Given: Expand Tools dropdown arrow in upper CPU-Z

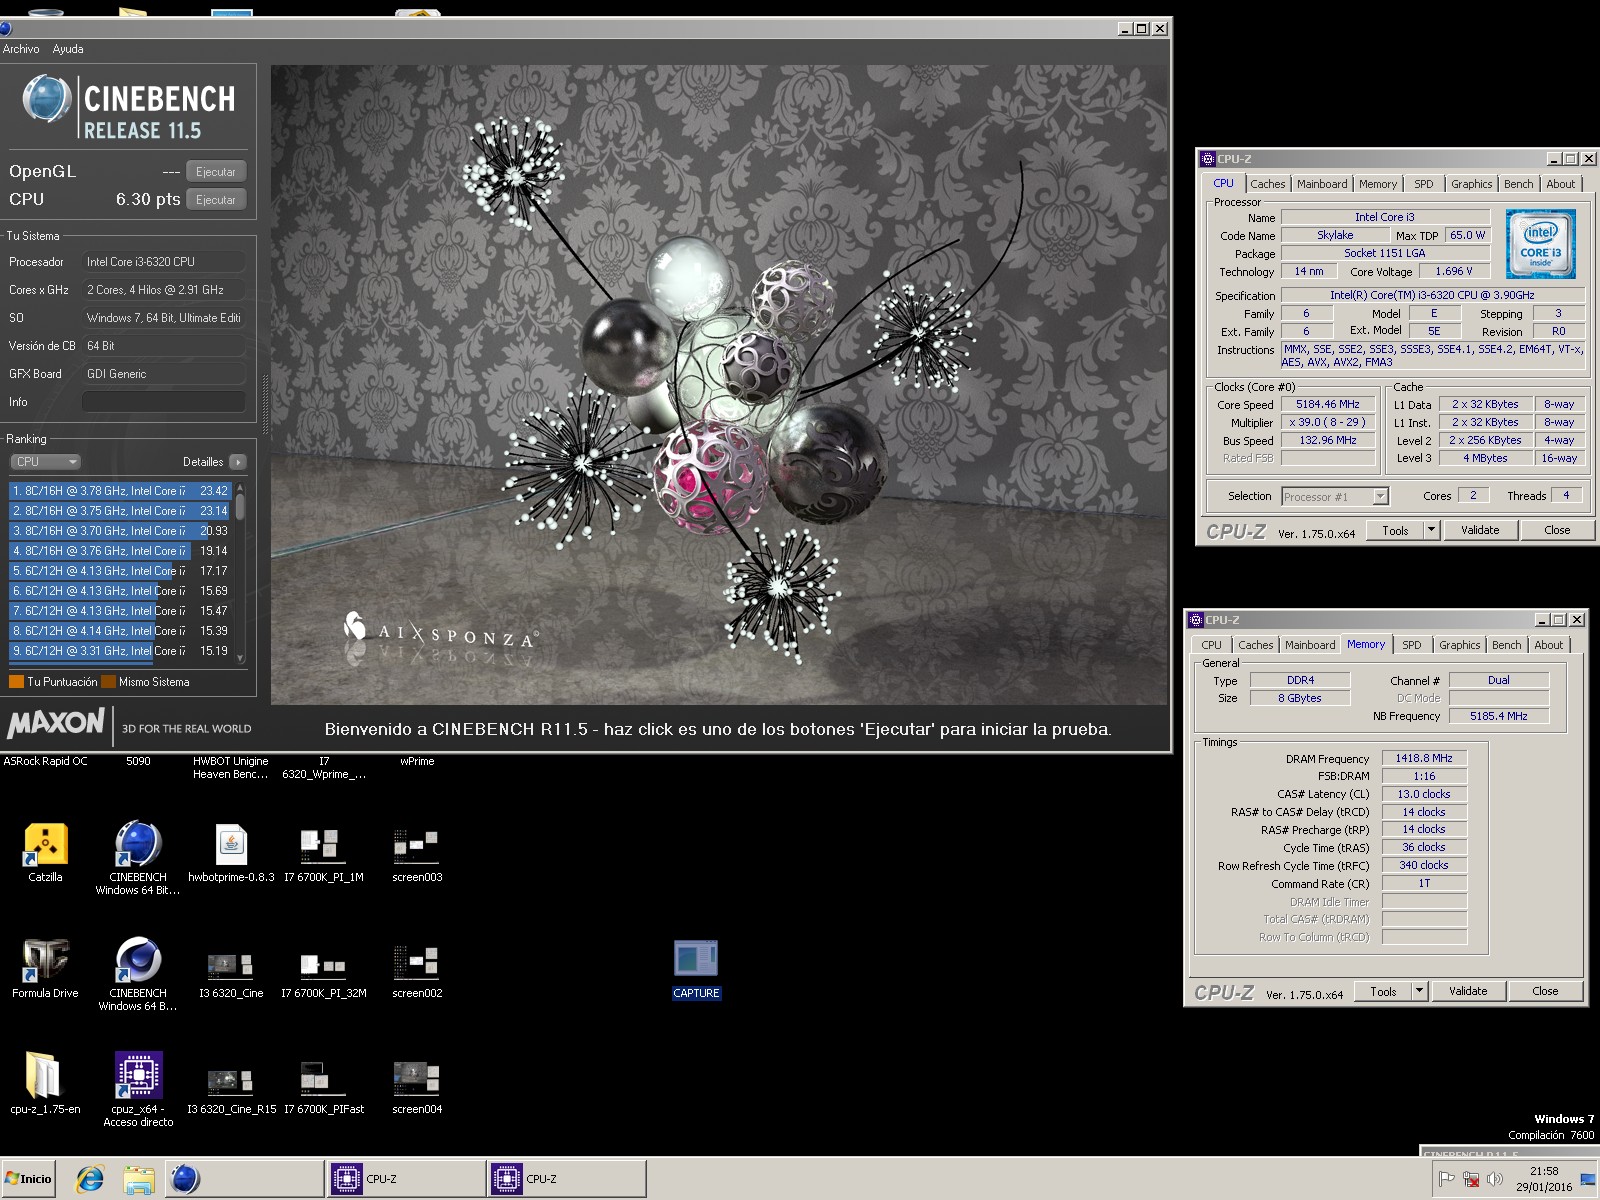Looking at the screenshot, I should point(1431,531).
